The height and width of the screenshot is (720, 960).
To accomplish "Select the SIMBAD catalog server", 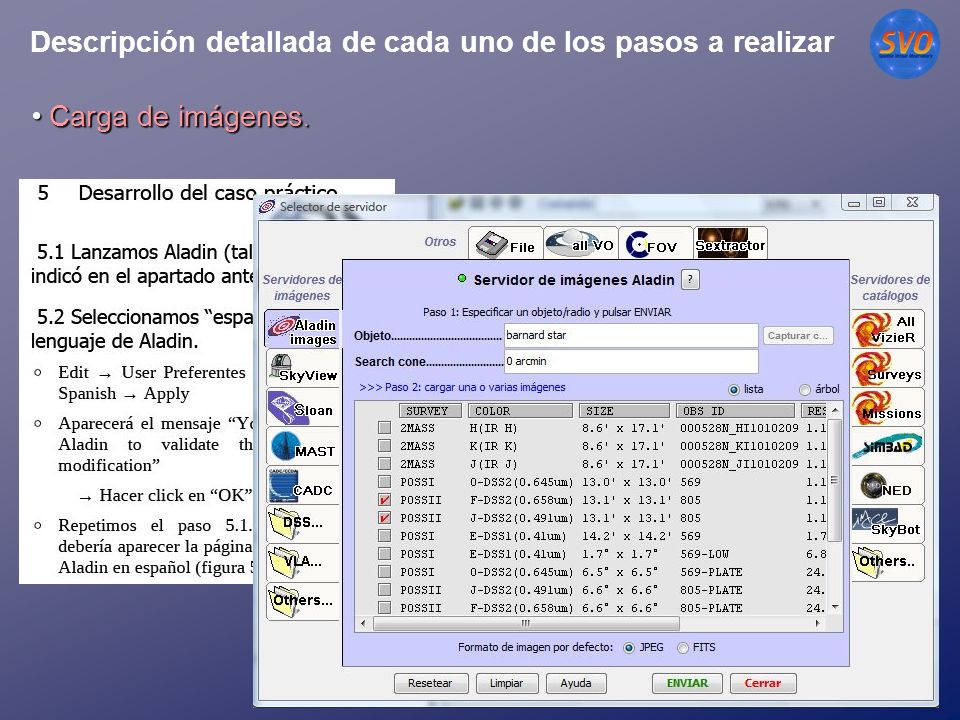I will click(887, 446).
